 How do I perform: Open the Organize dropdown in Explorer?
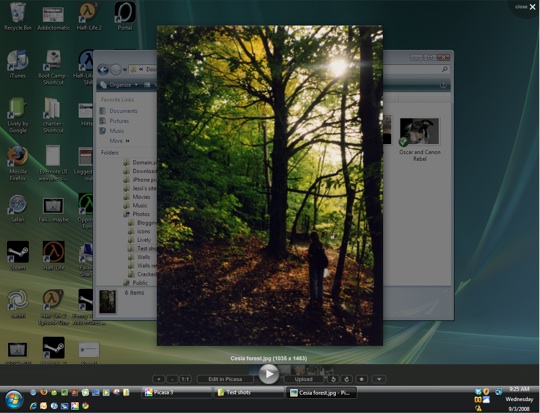point(119,85)
